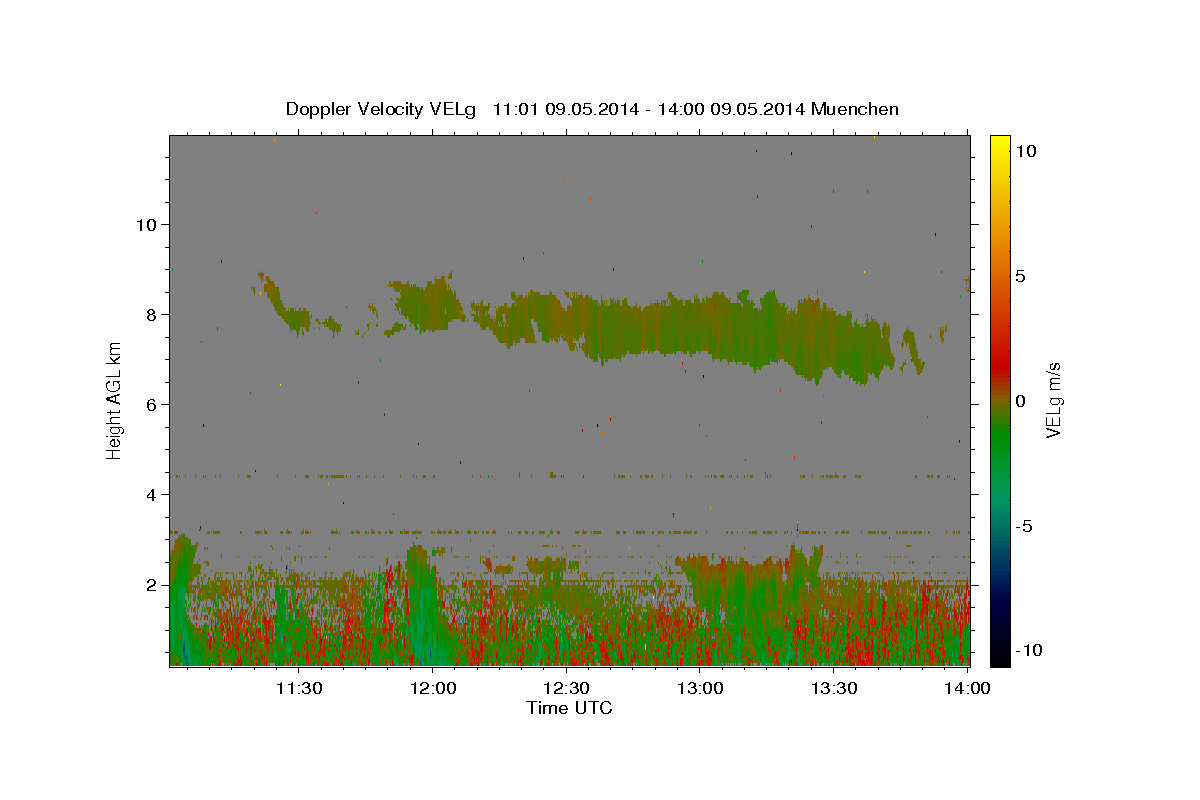The width and height of the screenshot is (1200, 800).
Task: Click the 'Muenchen' location in the title
Action: pyautogui.click(x=855, y=109)
